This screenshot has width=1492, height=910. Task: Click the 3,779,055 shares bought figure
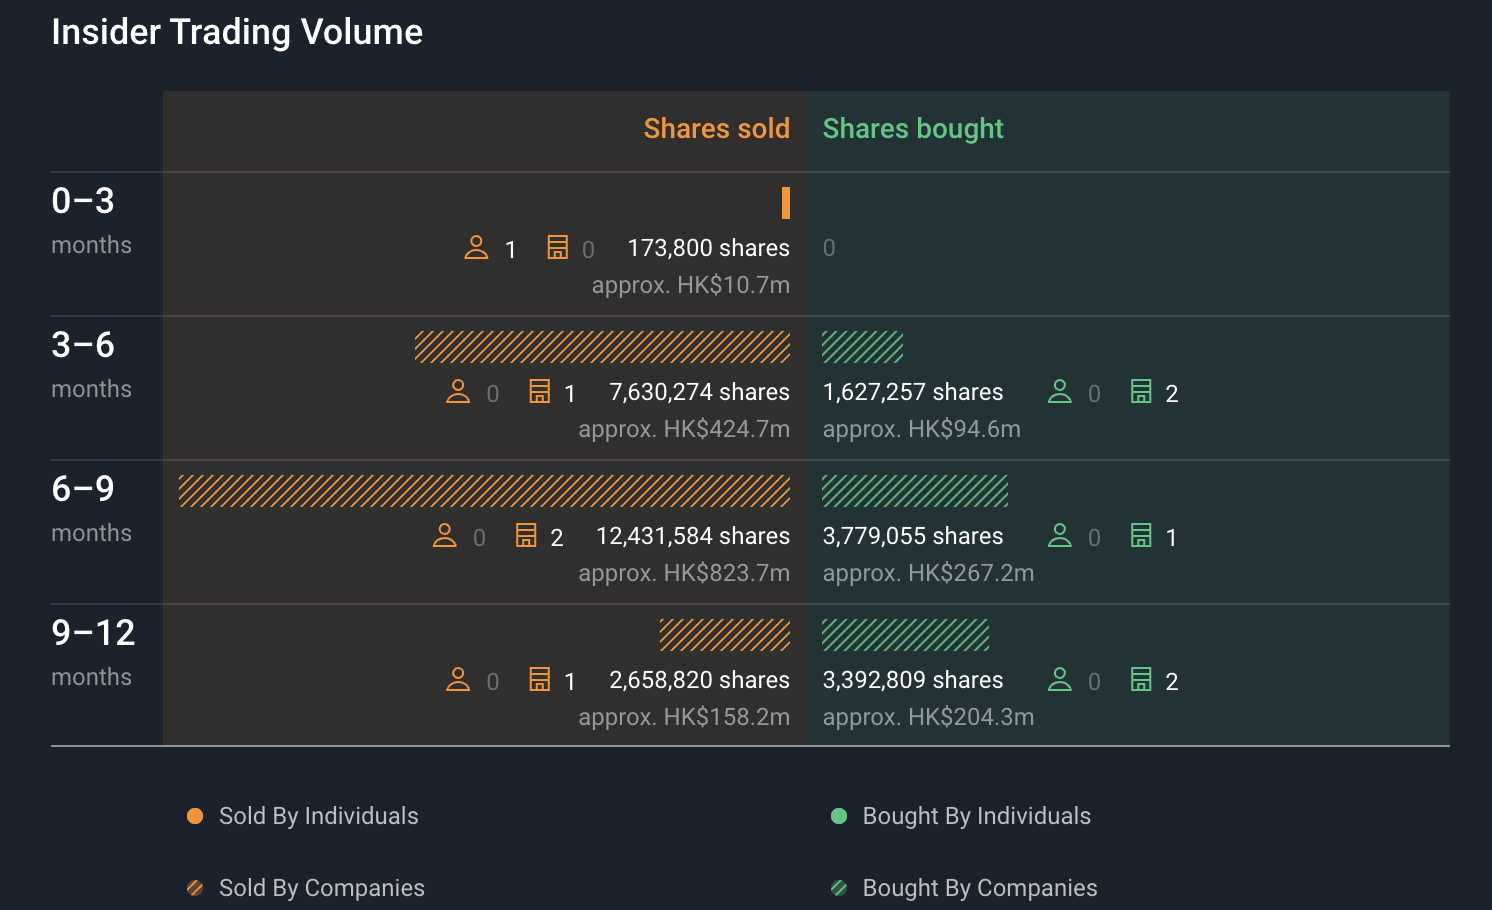point(912,536)
